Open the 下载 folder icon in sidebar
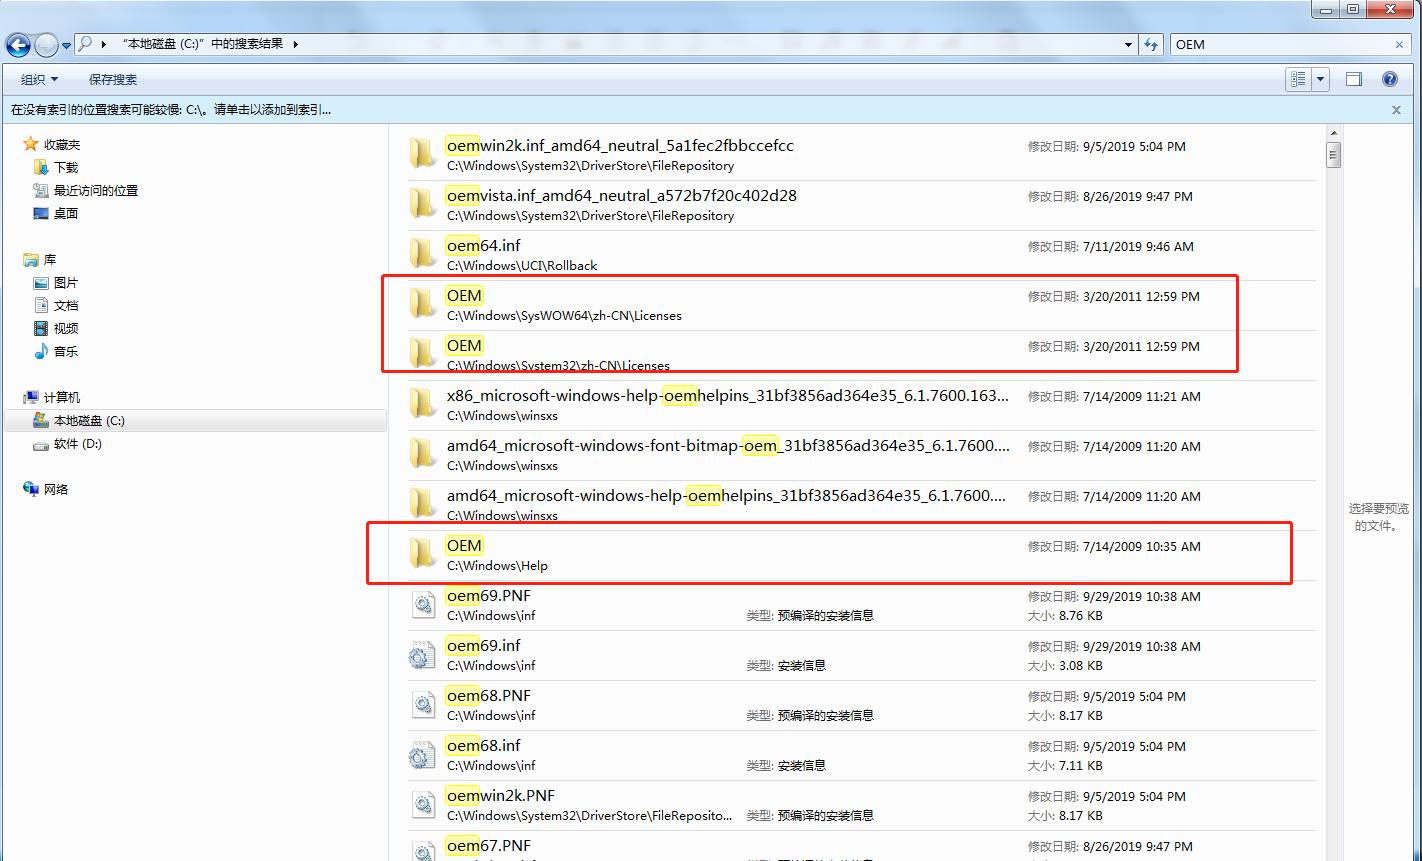The width and height of the screenshot is (1422, 861). pyautogui.click(x=41, y=167)
